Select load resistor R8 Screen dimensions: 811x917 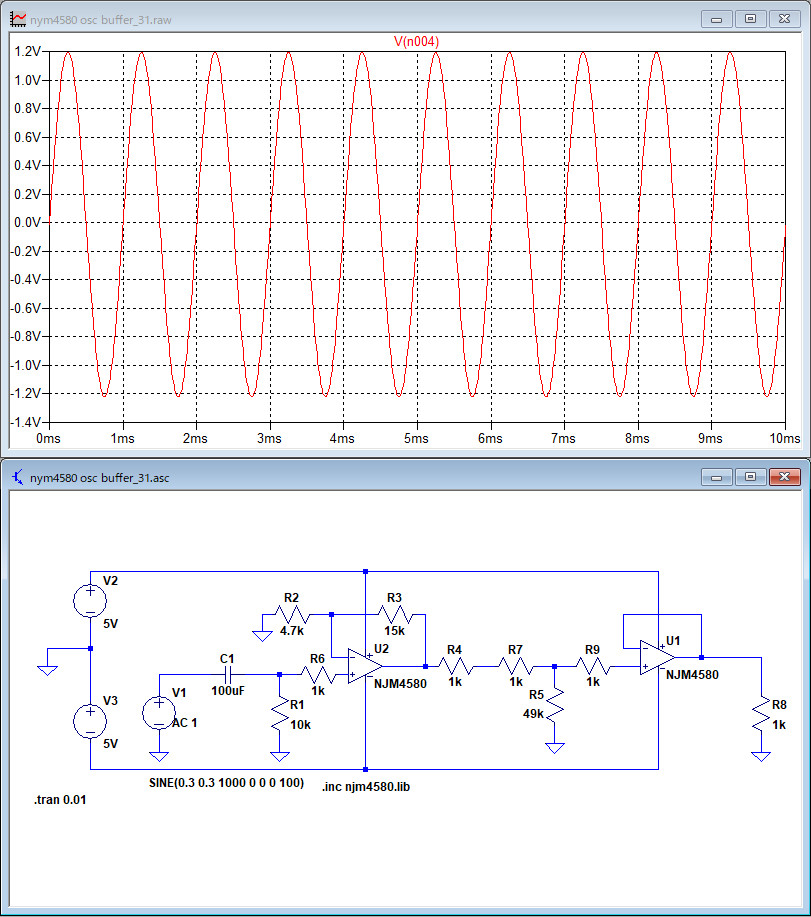pyautogui.click(x=761, y=715)
